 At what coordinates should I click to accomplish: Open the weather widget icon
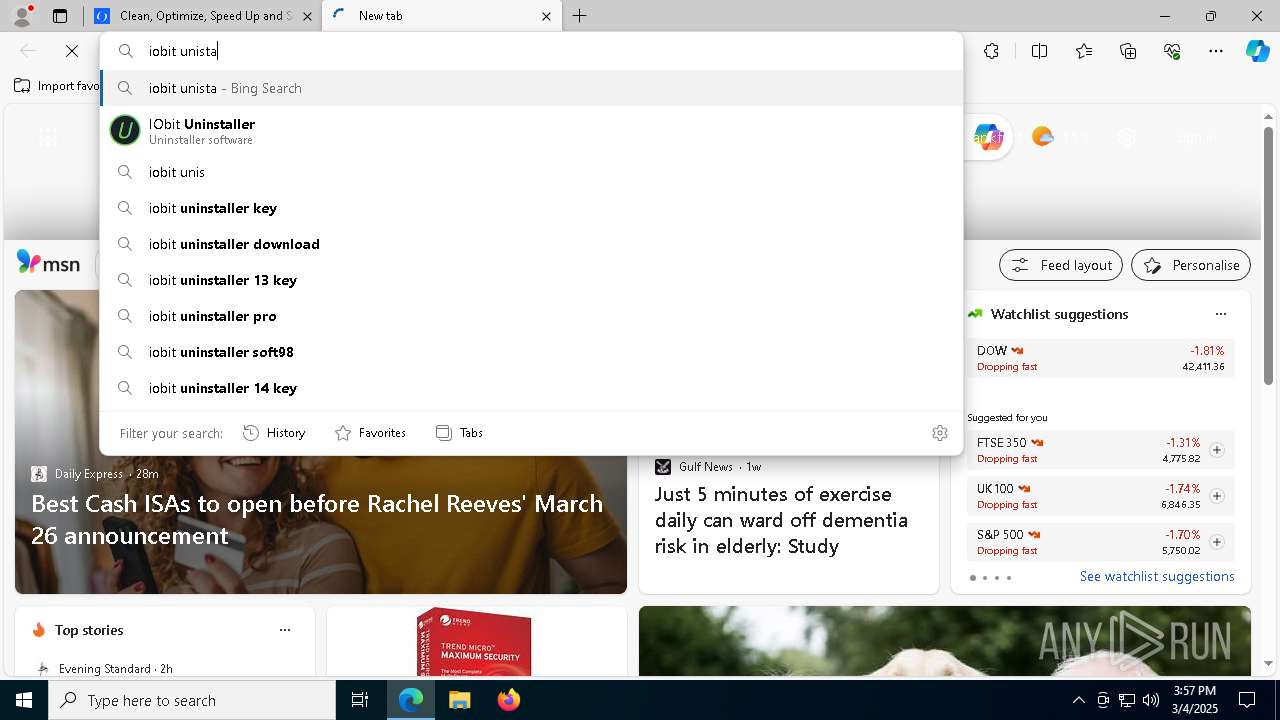(1043, 137)
